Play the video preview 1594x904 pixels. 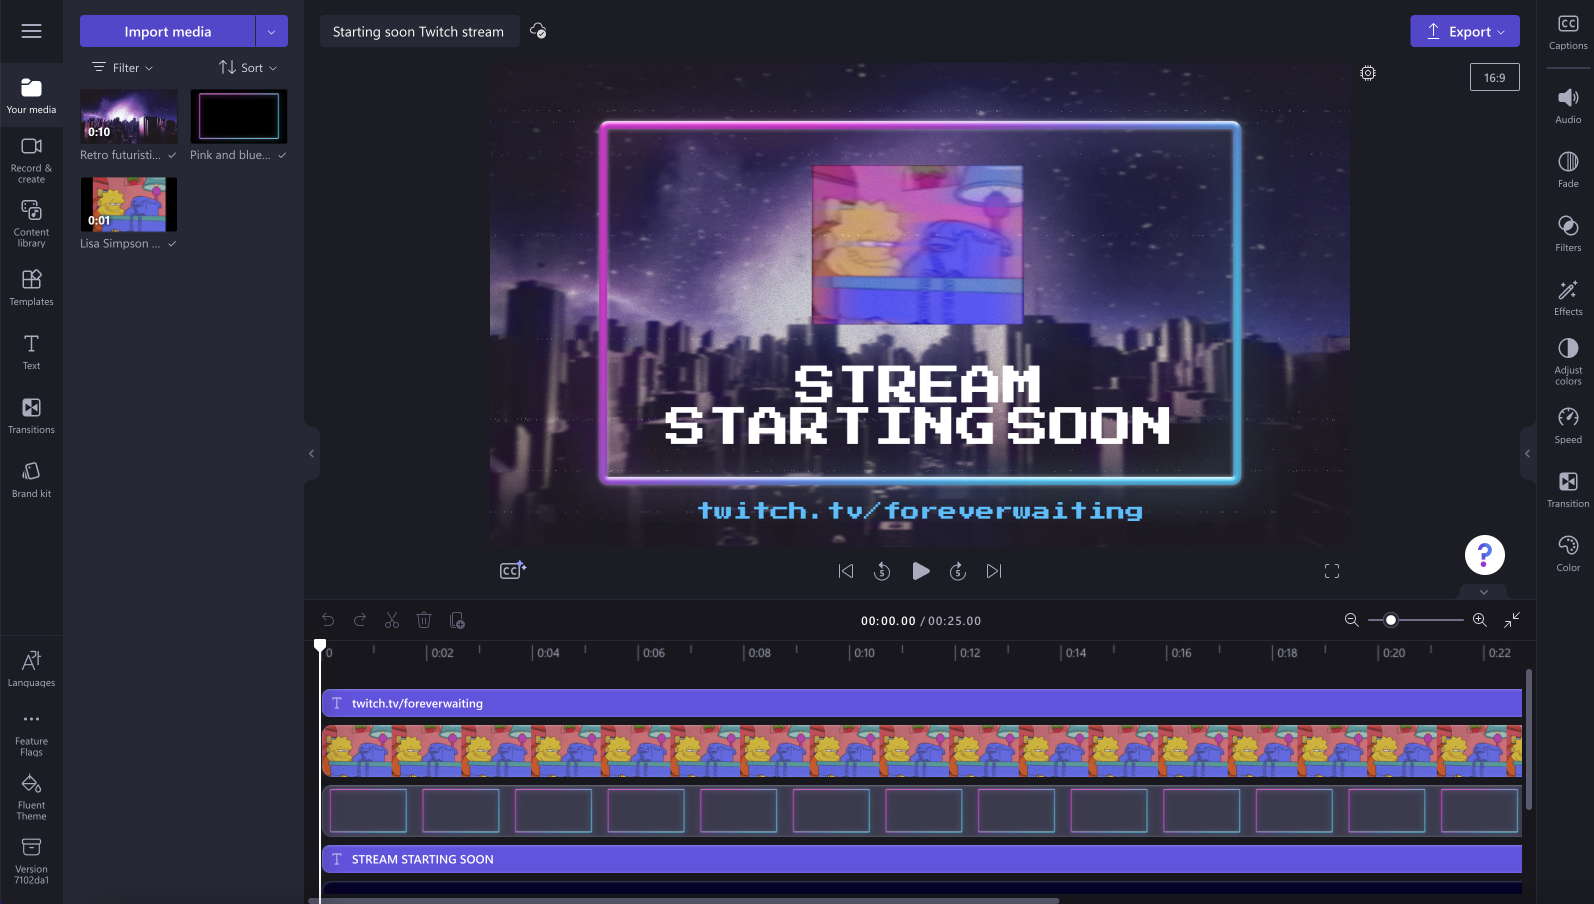[921, 571]
